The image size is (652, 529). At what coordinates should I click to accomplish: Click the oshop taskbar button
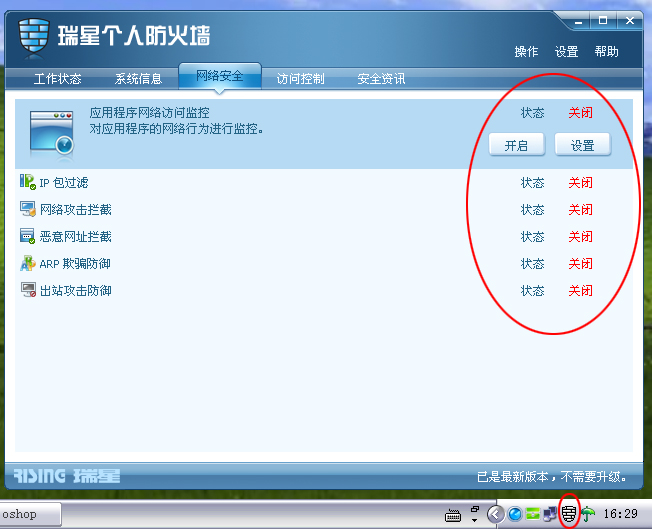pos(30,514)
